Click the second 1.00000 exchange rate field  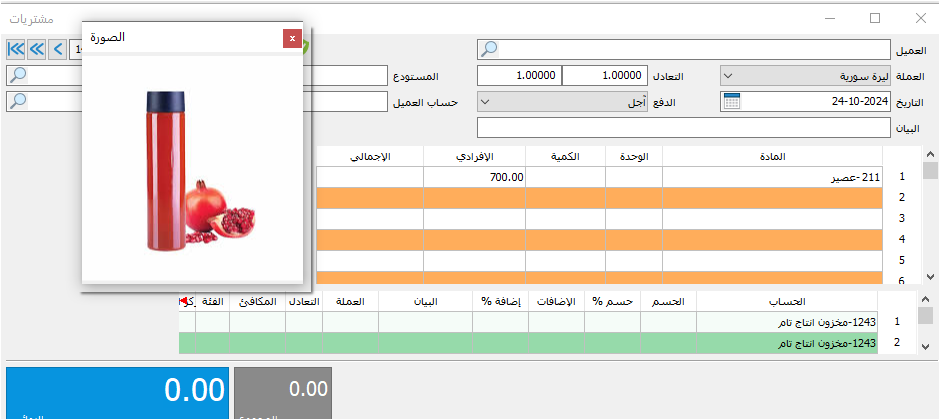pyautogui.click(x=520, y=76)
